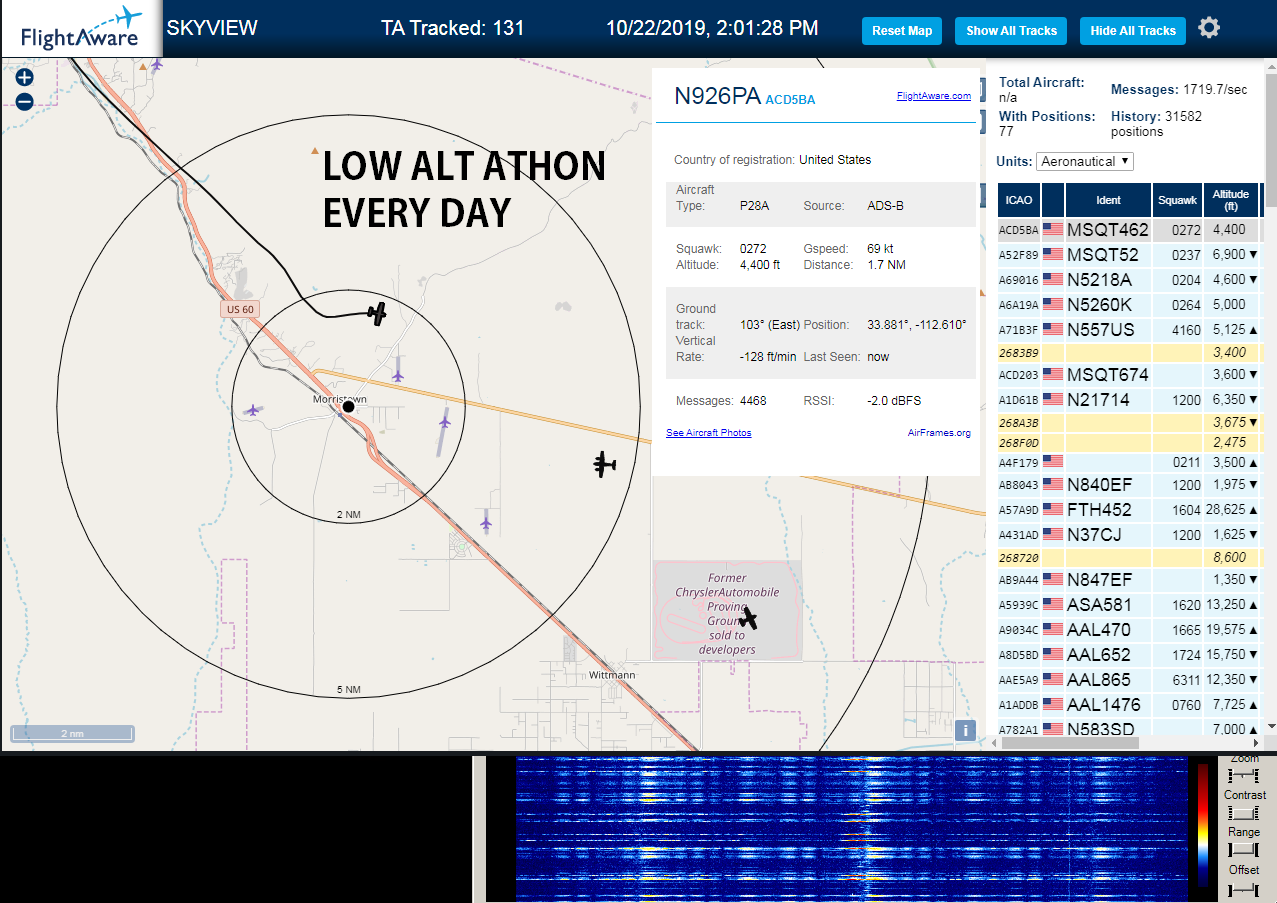
Task: Select the N847EF aircraft row
Action: pos(1130,580)
